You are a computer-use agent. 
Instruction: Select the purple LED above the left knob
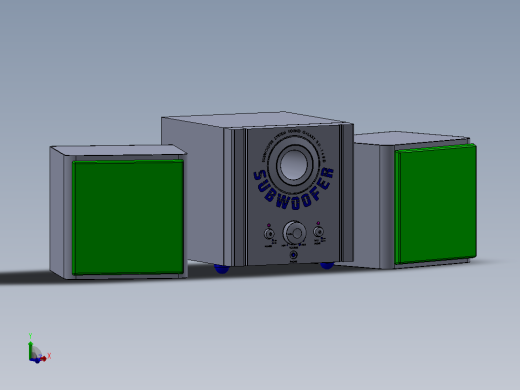[x=269, y=225]
